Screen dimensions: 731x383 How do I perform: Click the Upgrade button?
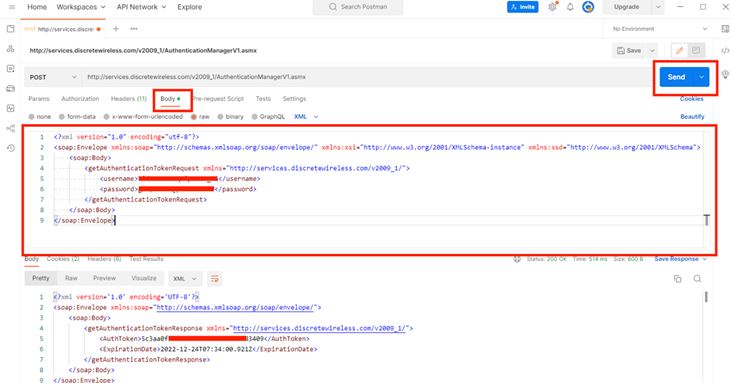point(627,7)
